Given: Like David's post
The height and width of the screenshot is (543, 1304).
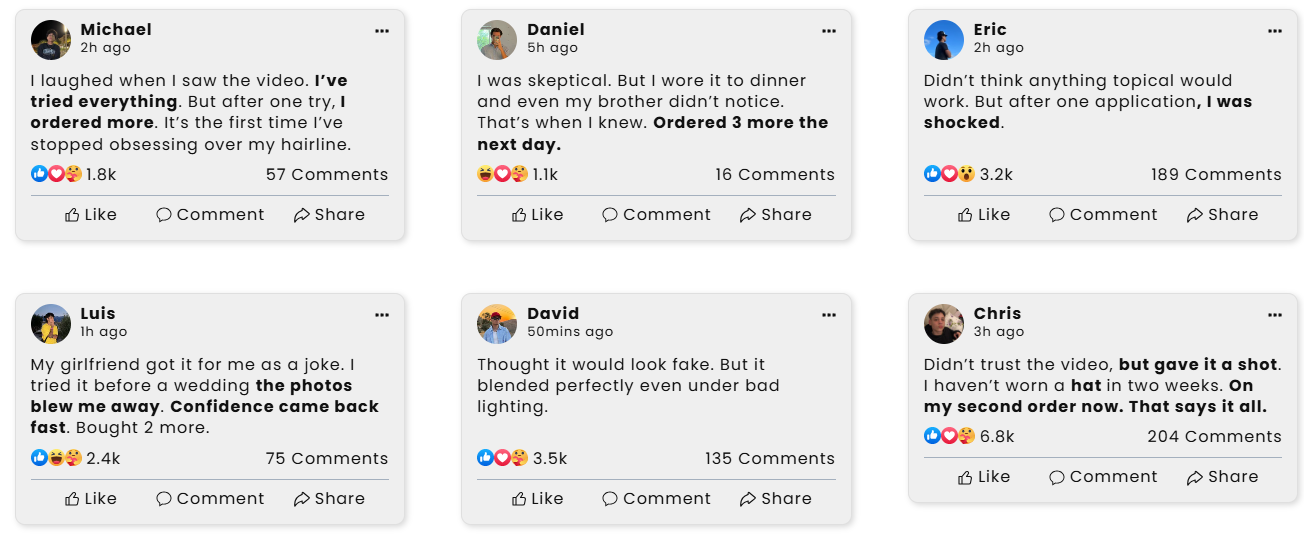Looking at the screenshot, I should click(x=537, y=499).
